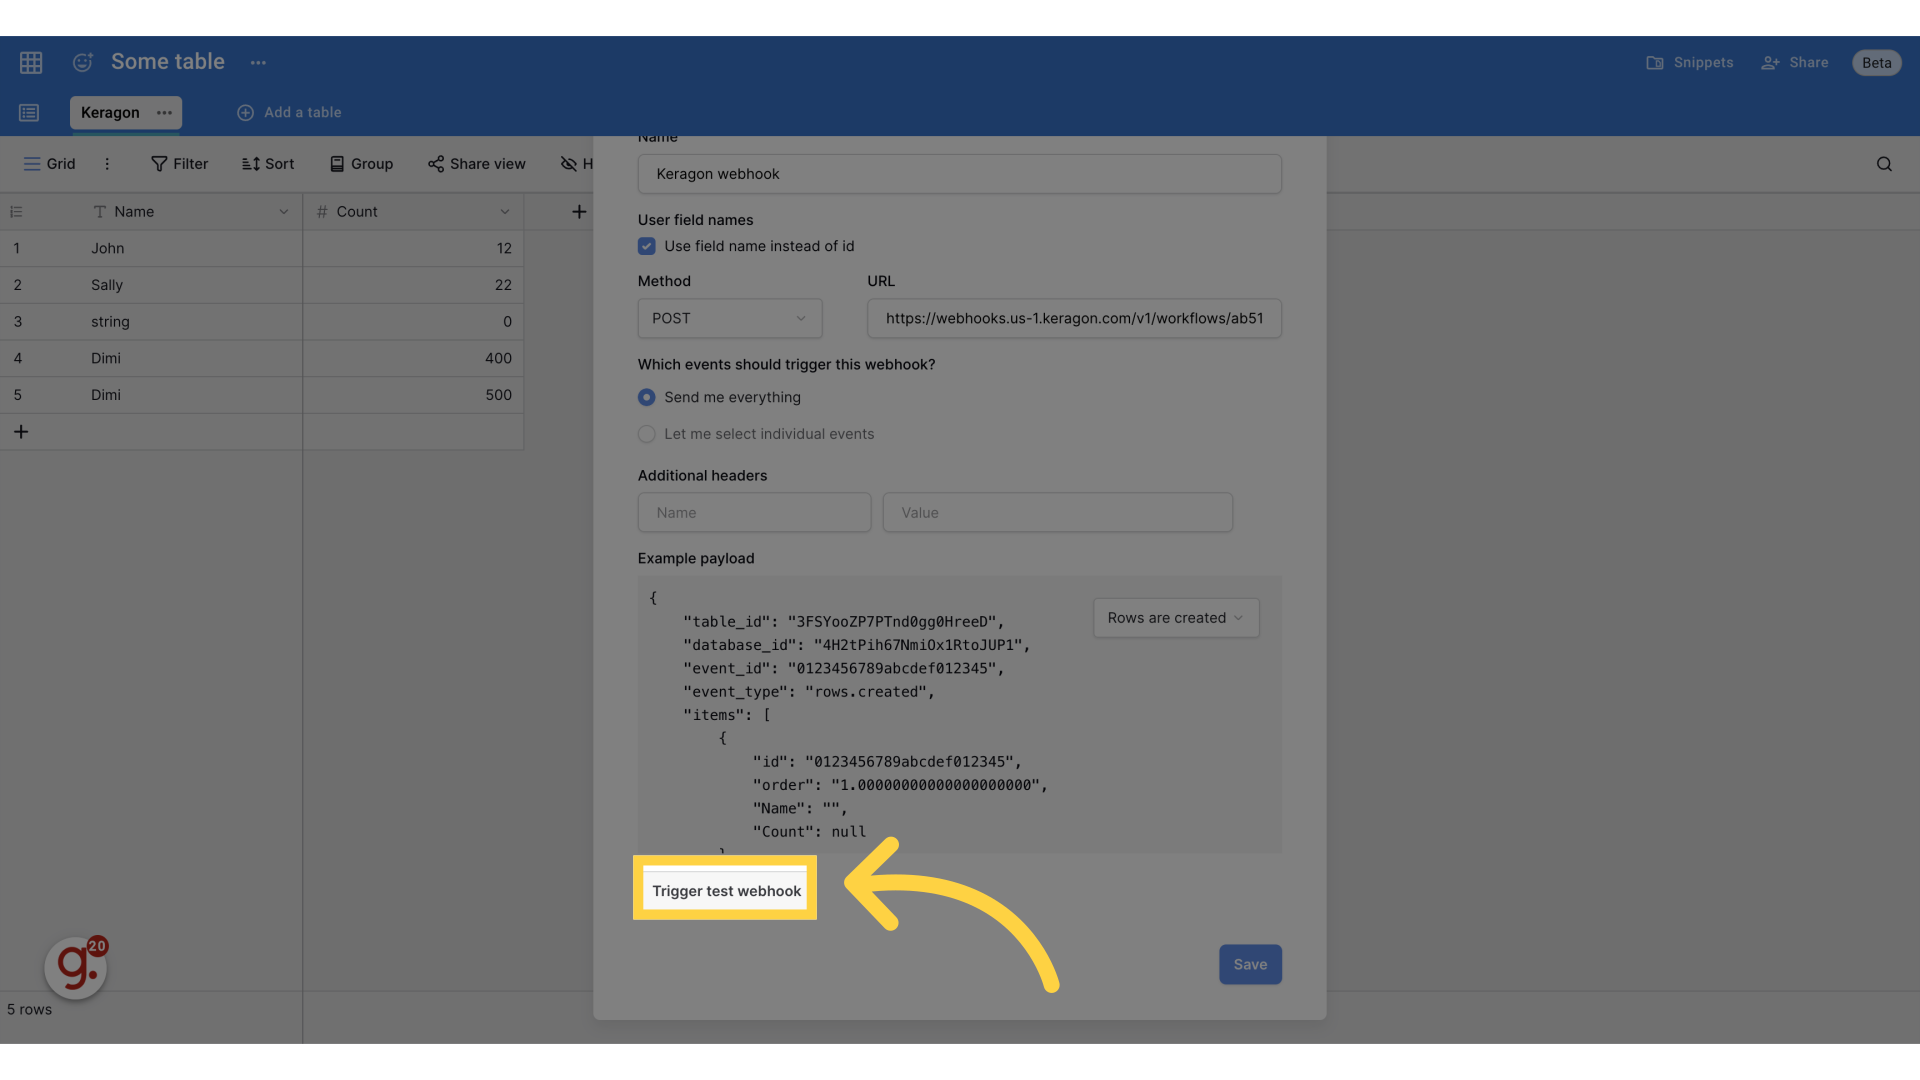Image resolution: width=1920 pixels, height=1080 pixels.
Task: Open Some table options ellipsis
Action: [258, 62]
